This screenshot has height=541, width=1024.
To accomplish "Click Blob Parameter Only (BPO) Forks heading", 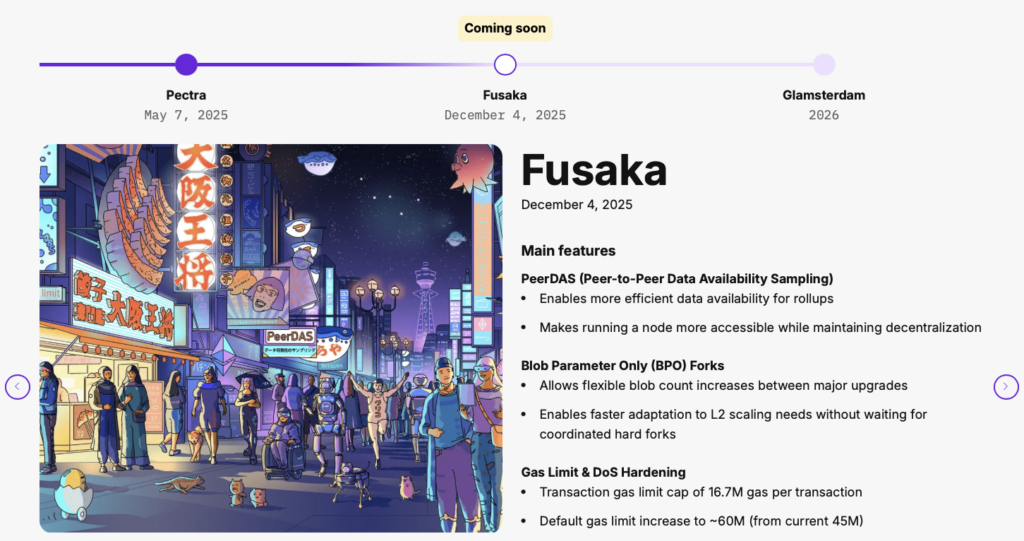I will [622, 366].
